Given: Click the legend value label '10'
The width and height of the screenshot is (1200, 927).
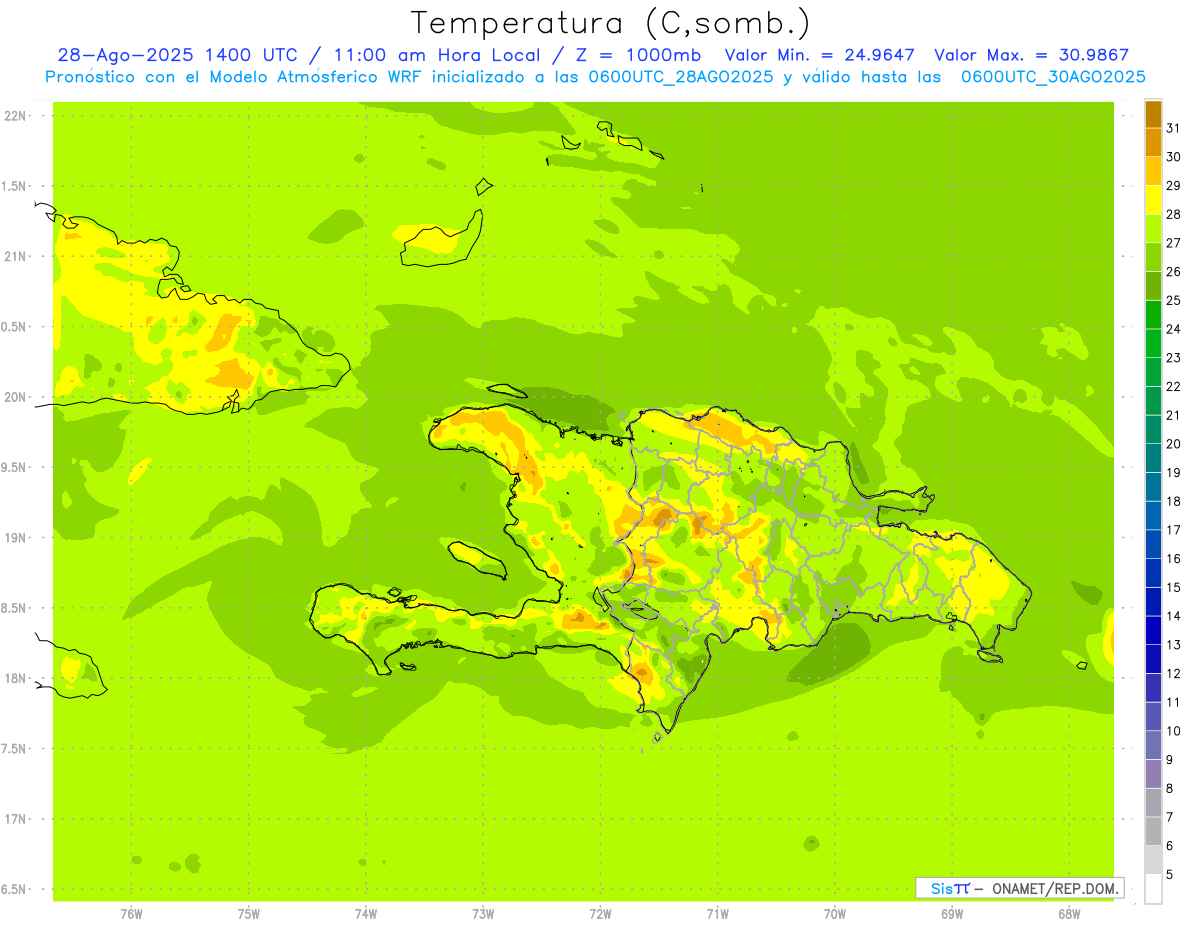Looking at the screenshot, I should point(1173,731).
